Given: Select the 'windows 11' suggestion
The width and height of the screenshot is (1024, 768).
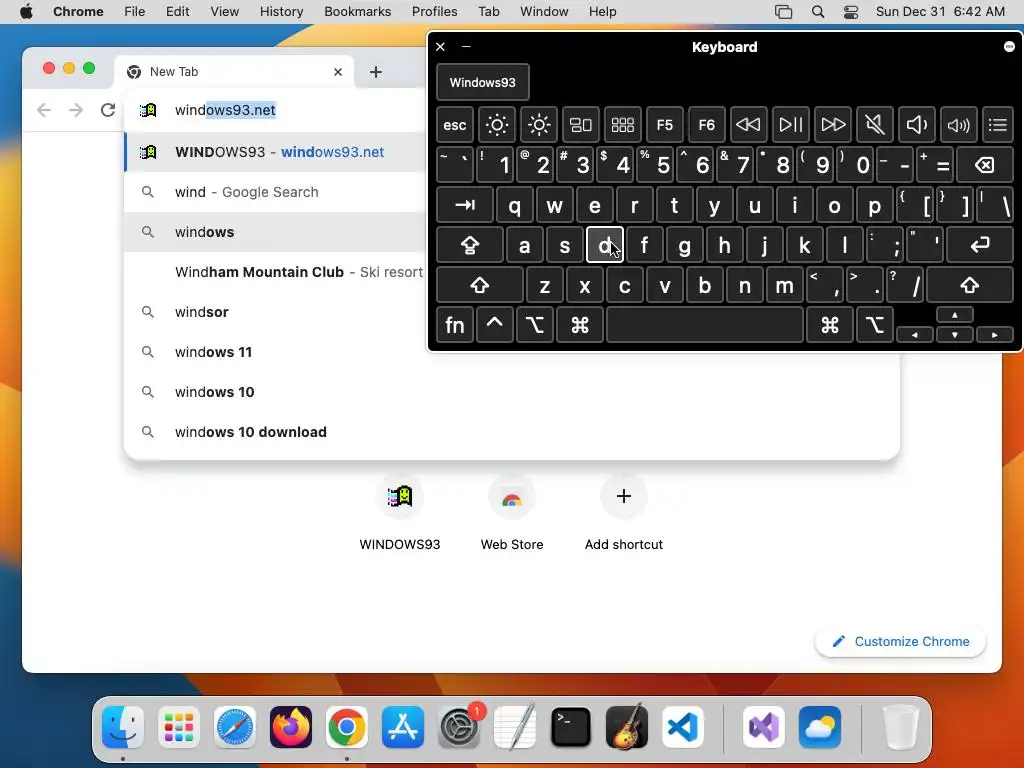Looking at the screenshot, I should pos(511,352).
